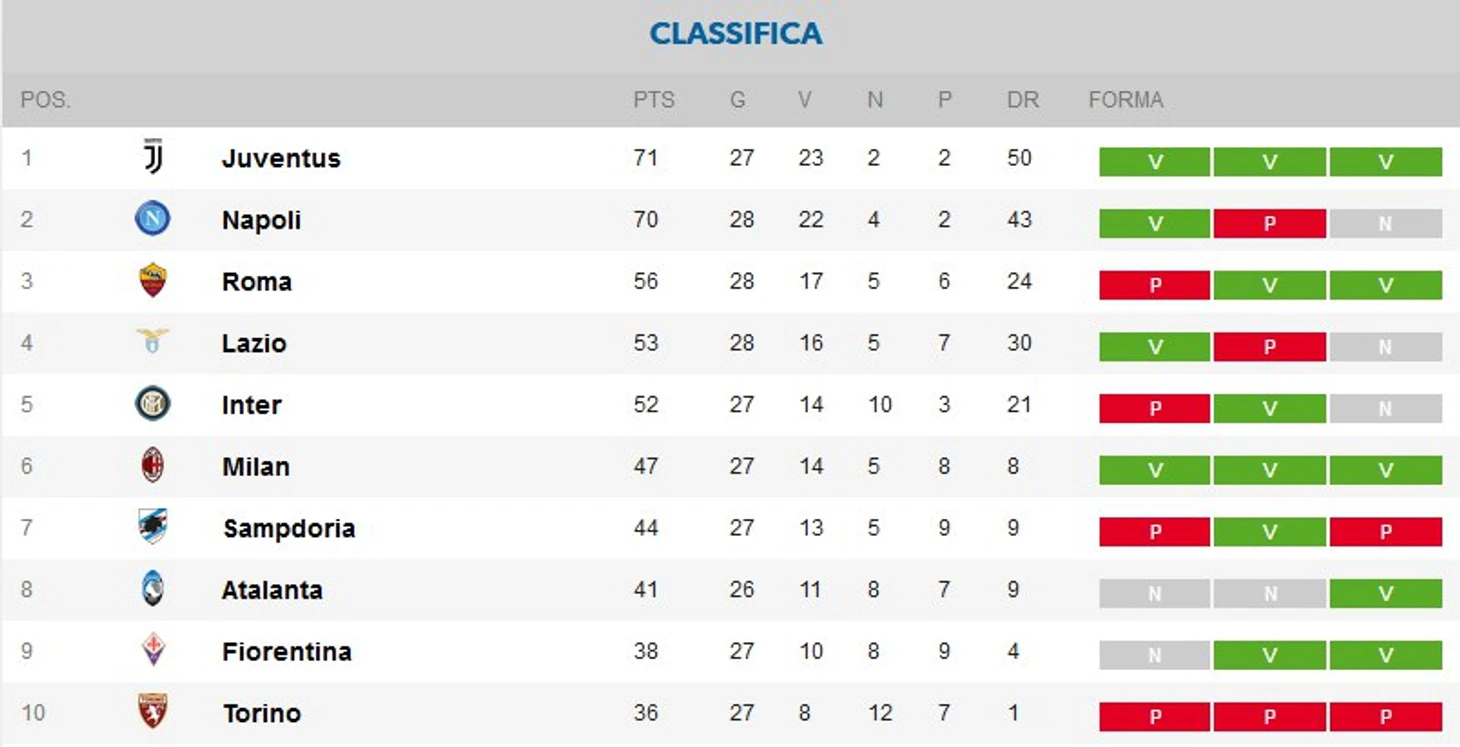
Task: Click Napoli's red P form badge
Action: point(1270,223)
